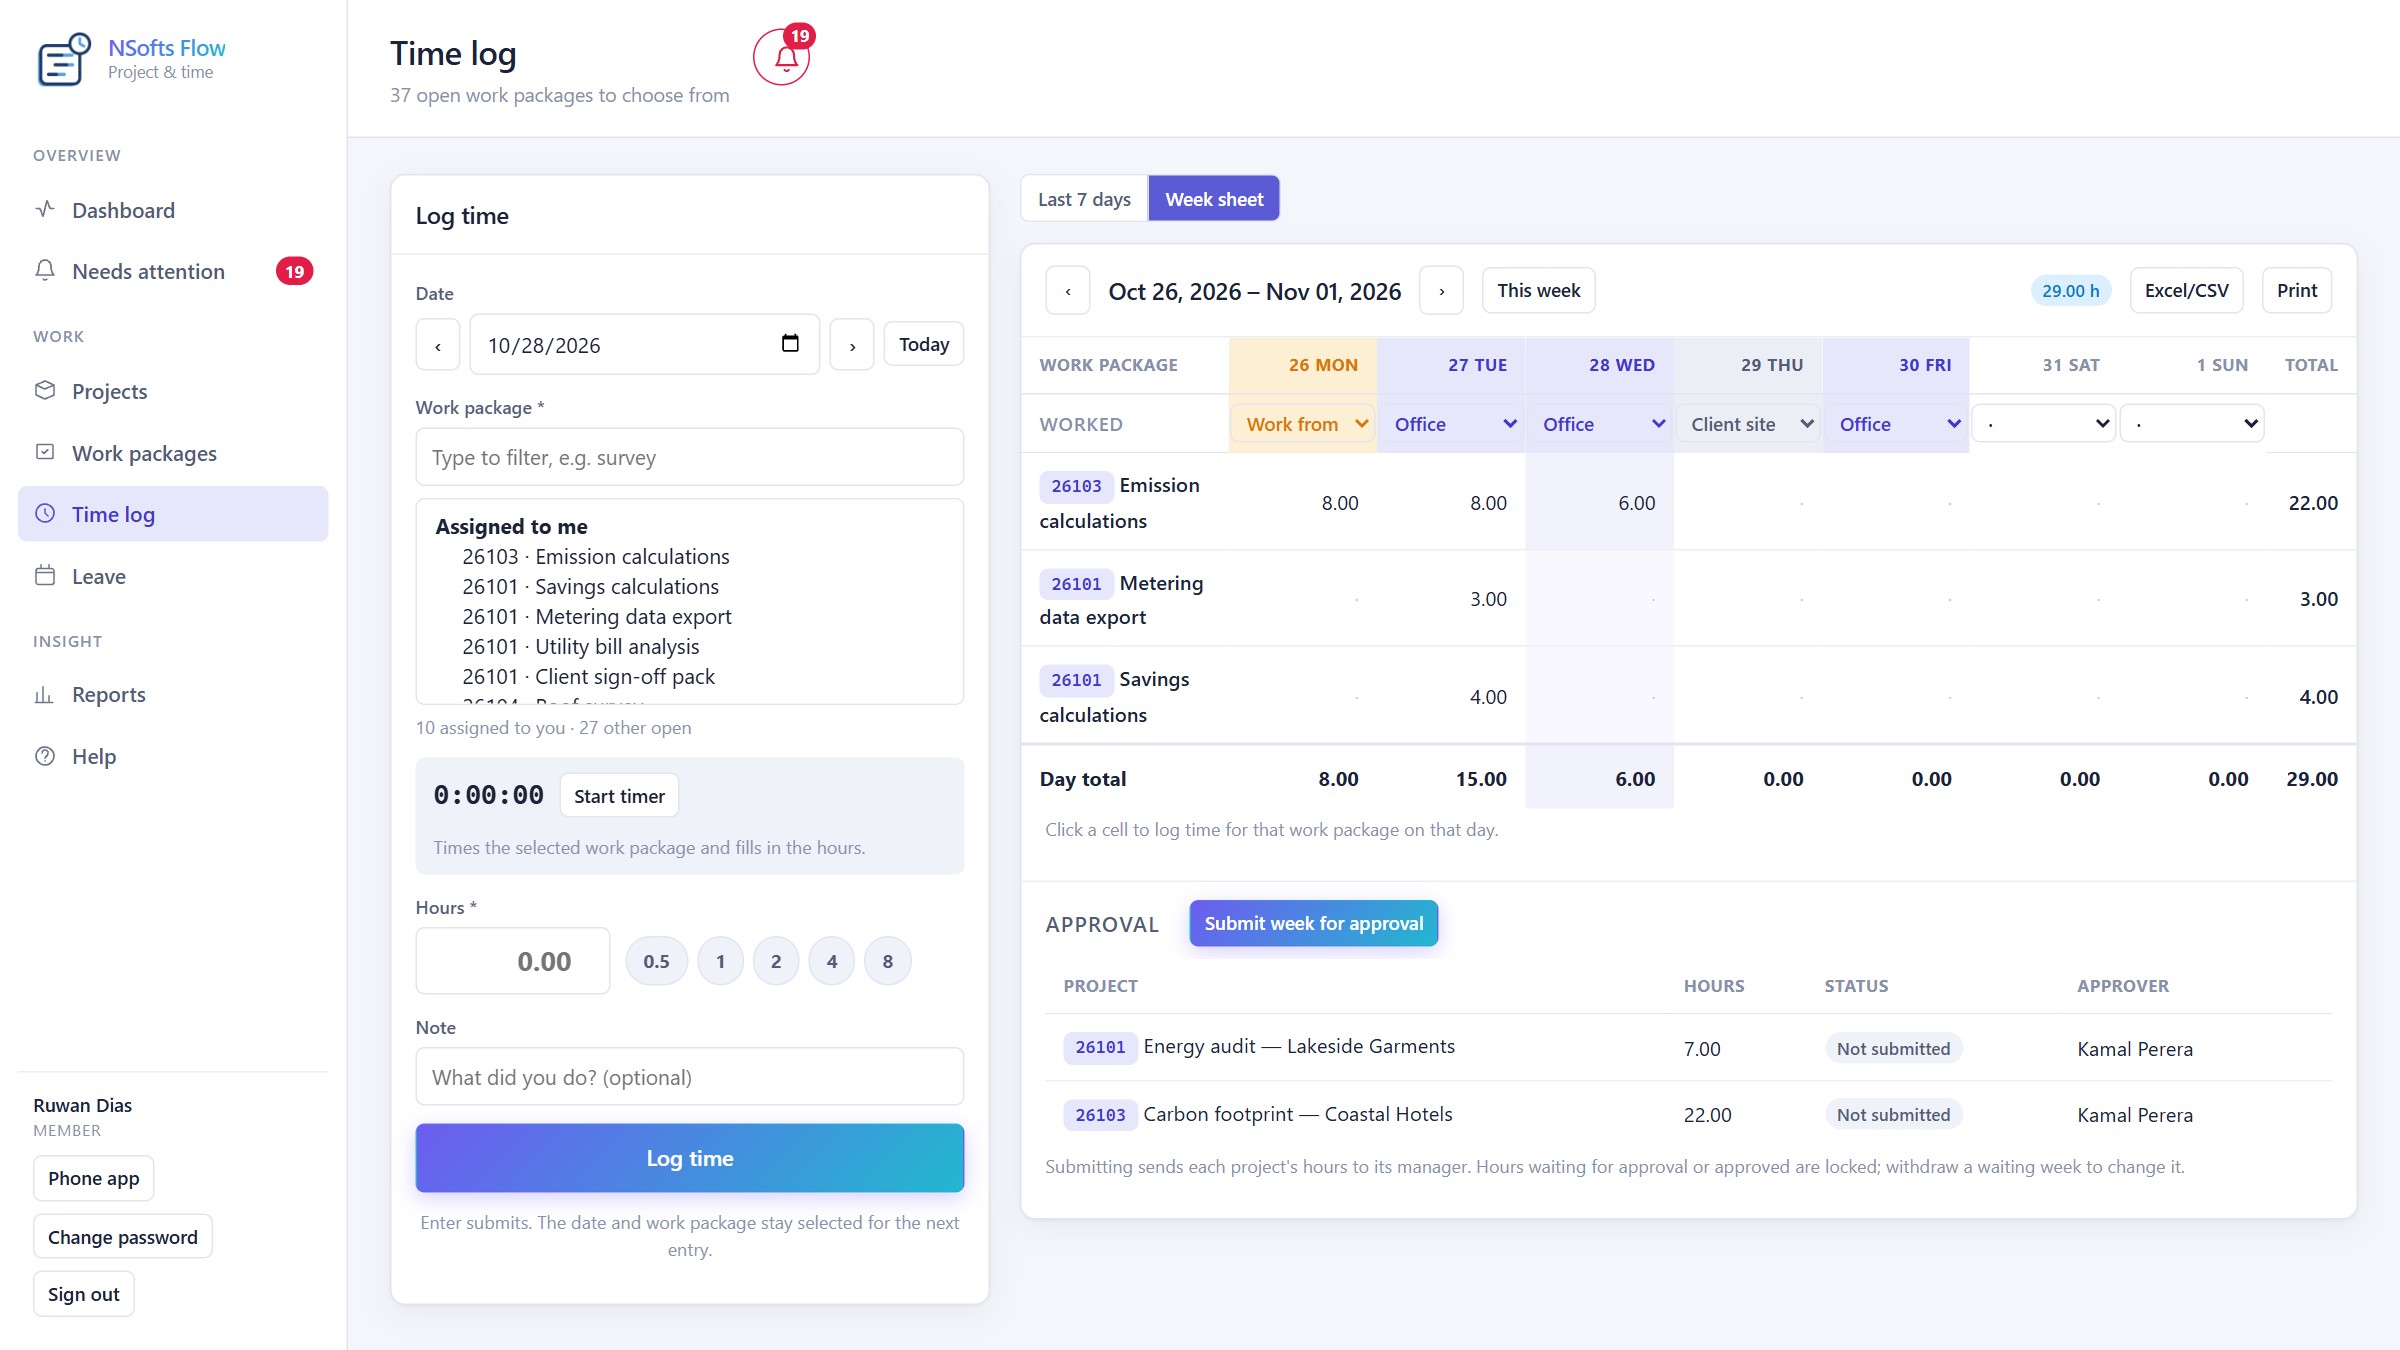This screenshot has height=1350, width=2400.
Task: Open the notifications bell with 19 badge
Action: pyautogui.click(x=782, y=57)
